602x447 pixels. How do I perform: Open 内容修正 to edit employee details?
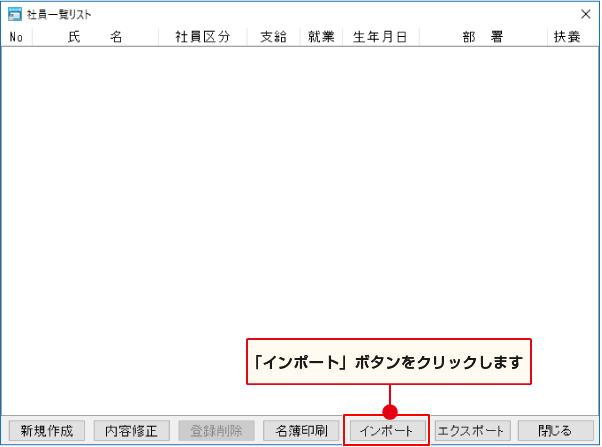pos(131,430)
